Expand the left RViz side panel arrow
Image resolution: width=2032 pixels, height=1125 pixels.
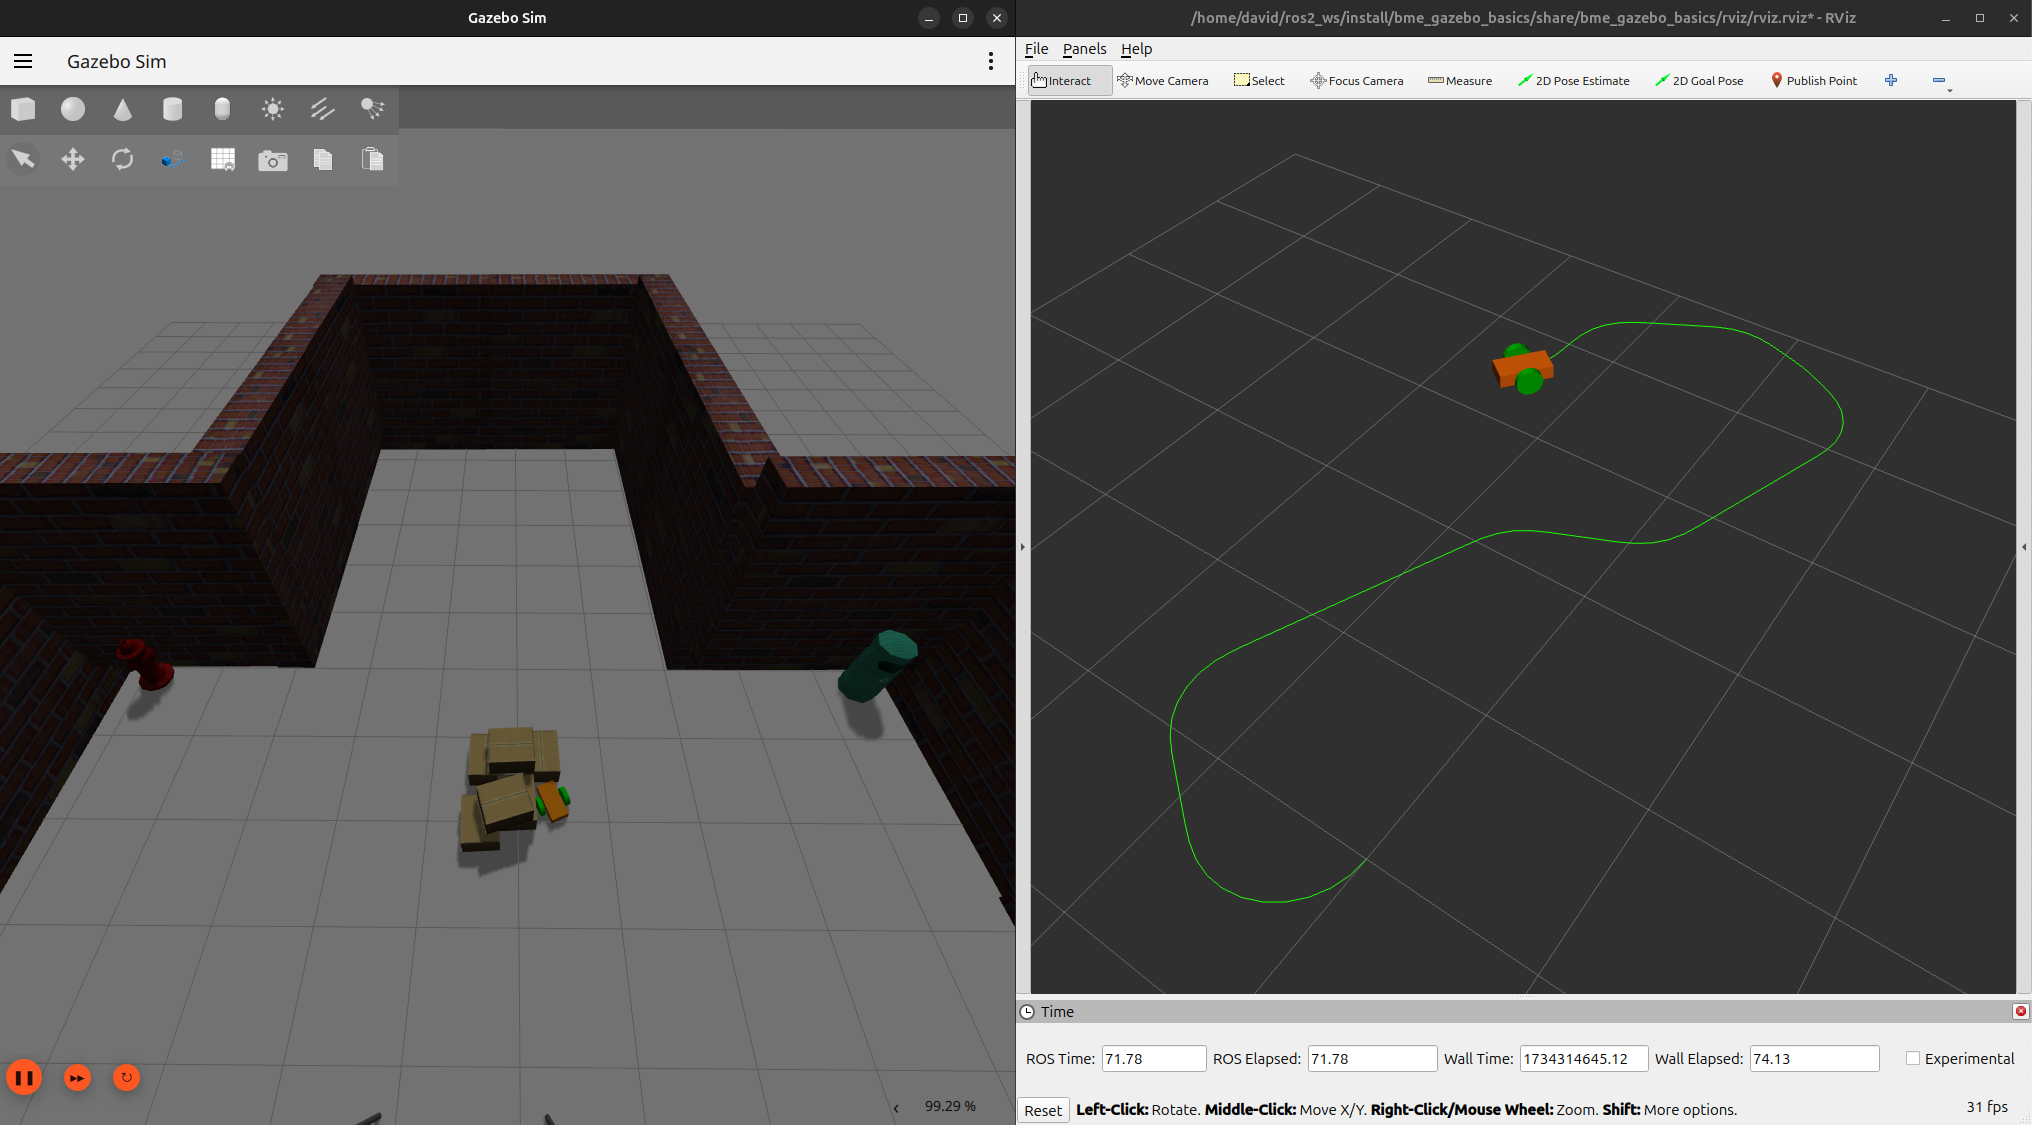click(x=1022, y=547)
